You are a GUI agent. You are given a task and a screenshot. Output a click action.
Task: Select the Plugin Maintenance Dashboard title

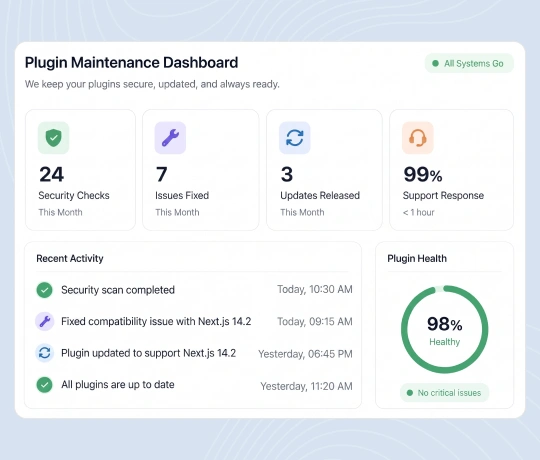(x=132, y=63)
